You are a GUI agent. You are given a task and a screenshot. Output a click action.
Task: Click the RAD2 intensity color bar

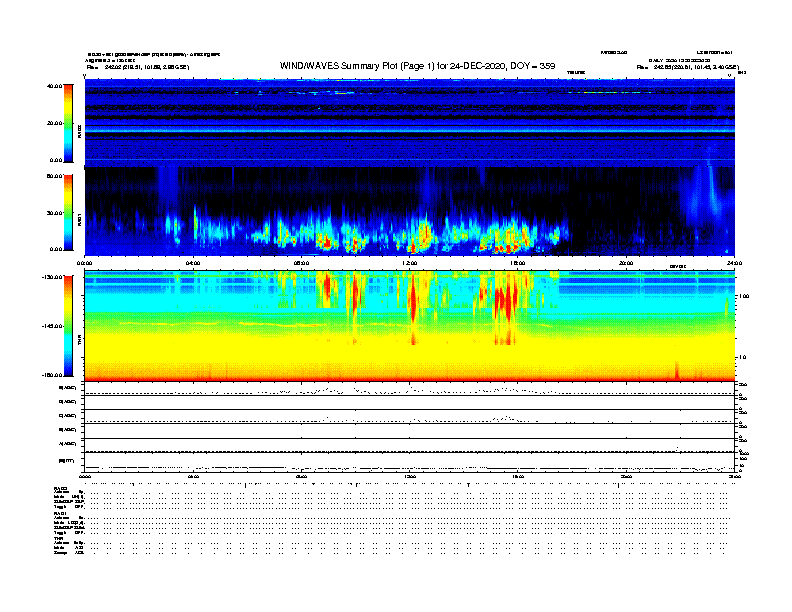pos(68,123)
